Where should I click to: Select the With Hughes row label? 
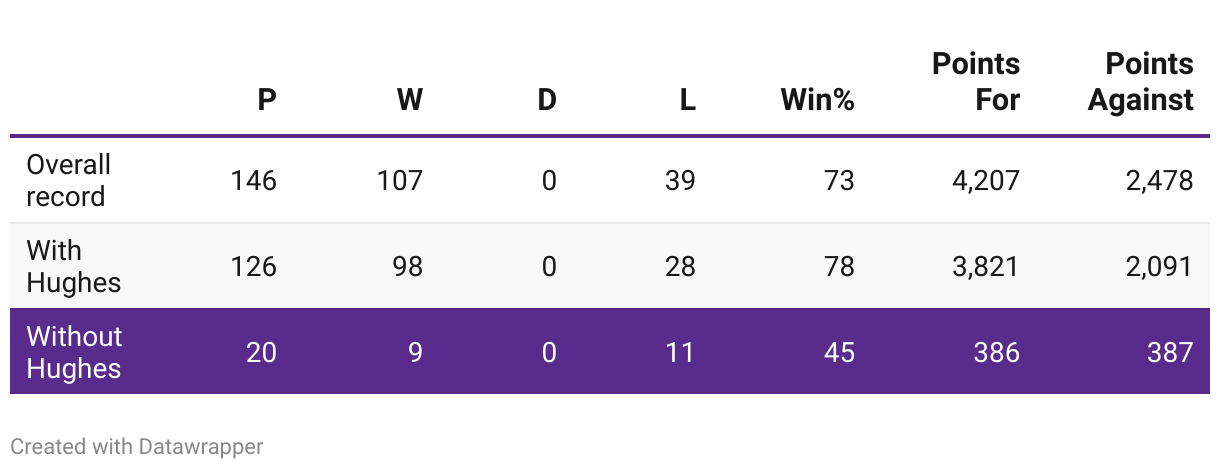click(x=73, y=266)
